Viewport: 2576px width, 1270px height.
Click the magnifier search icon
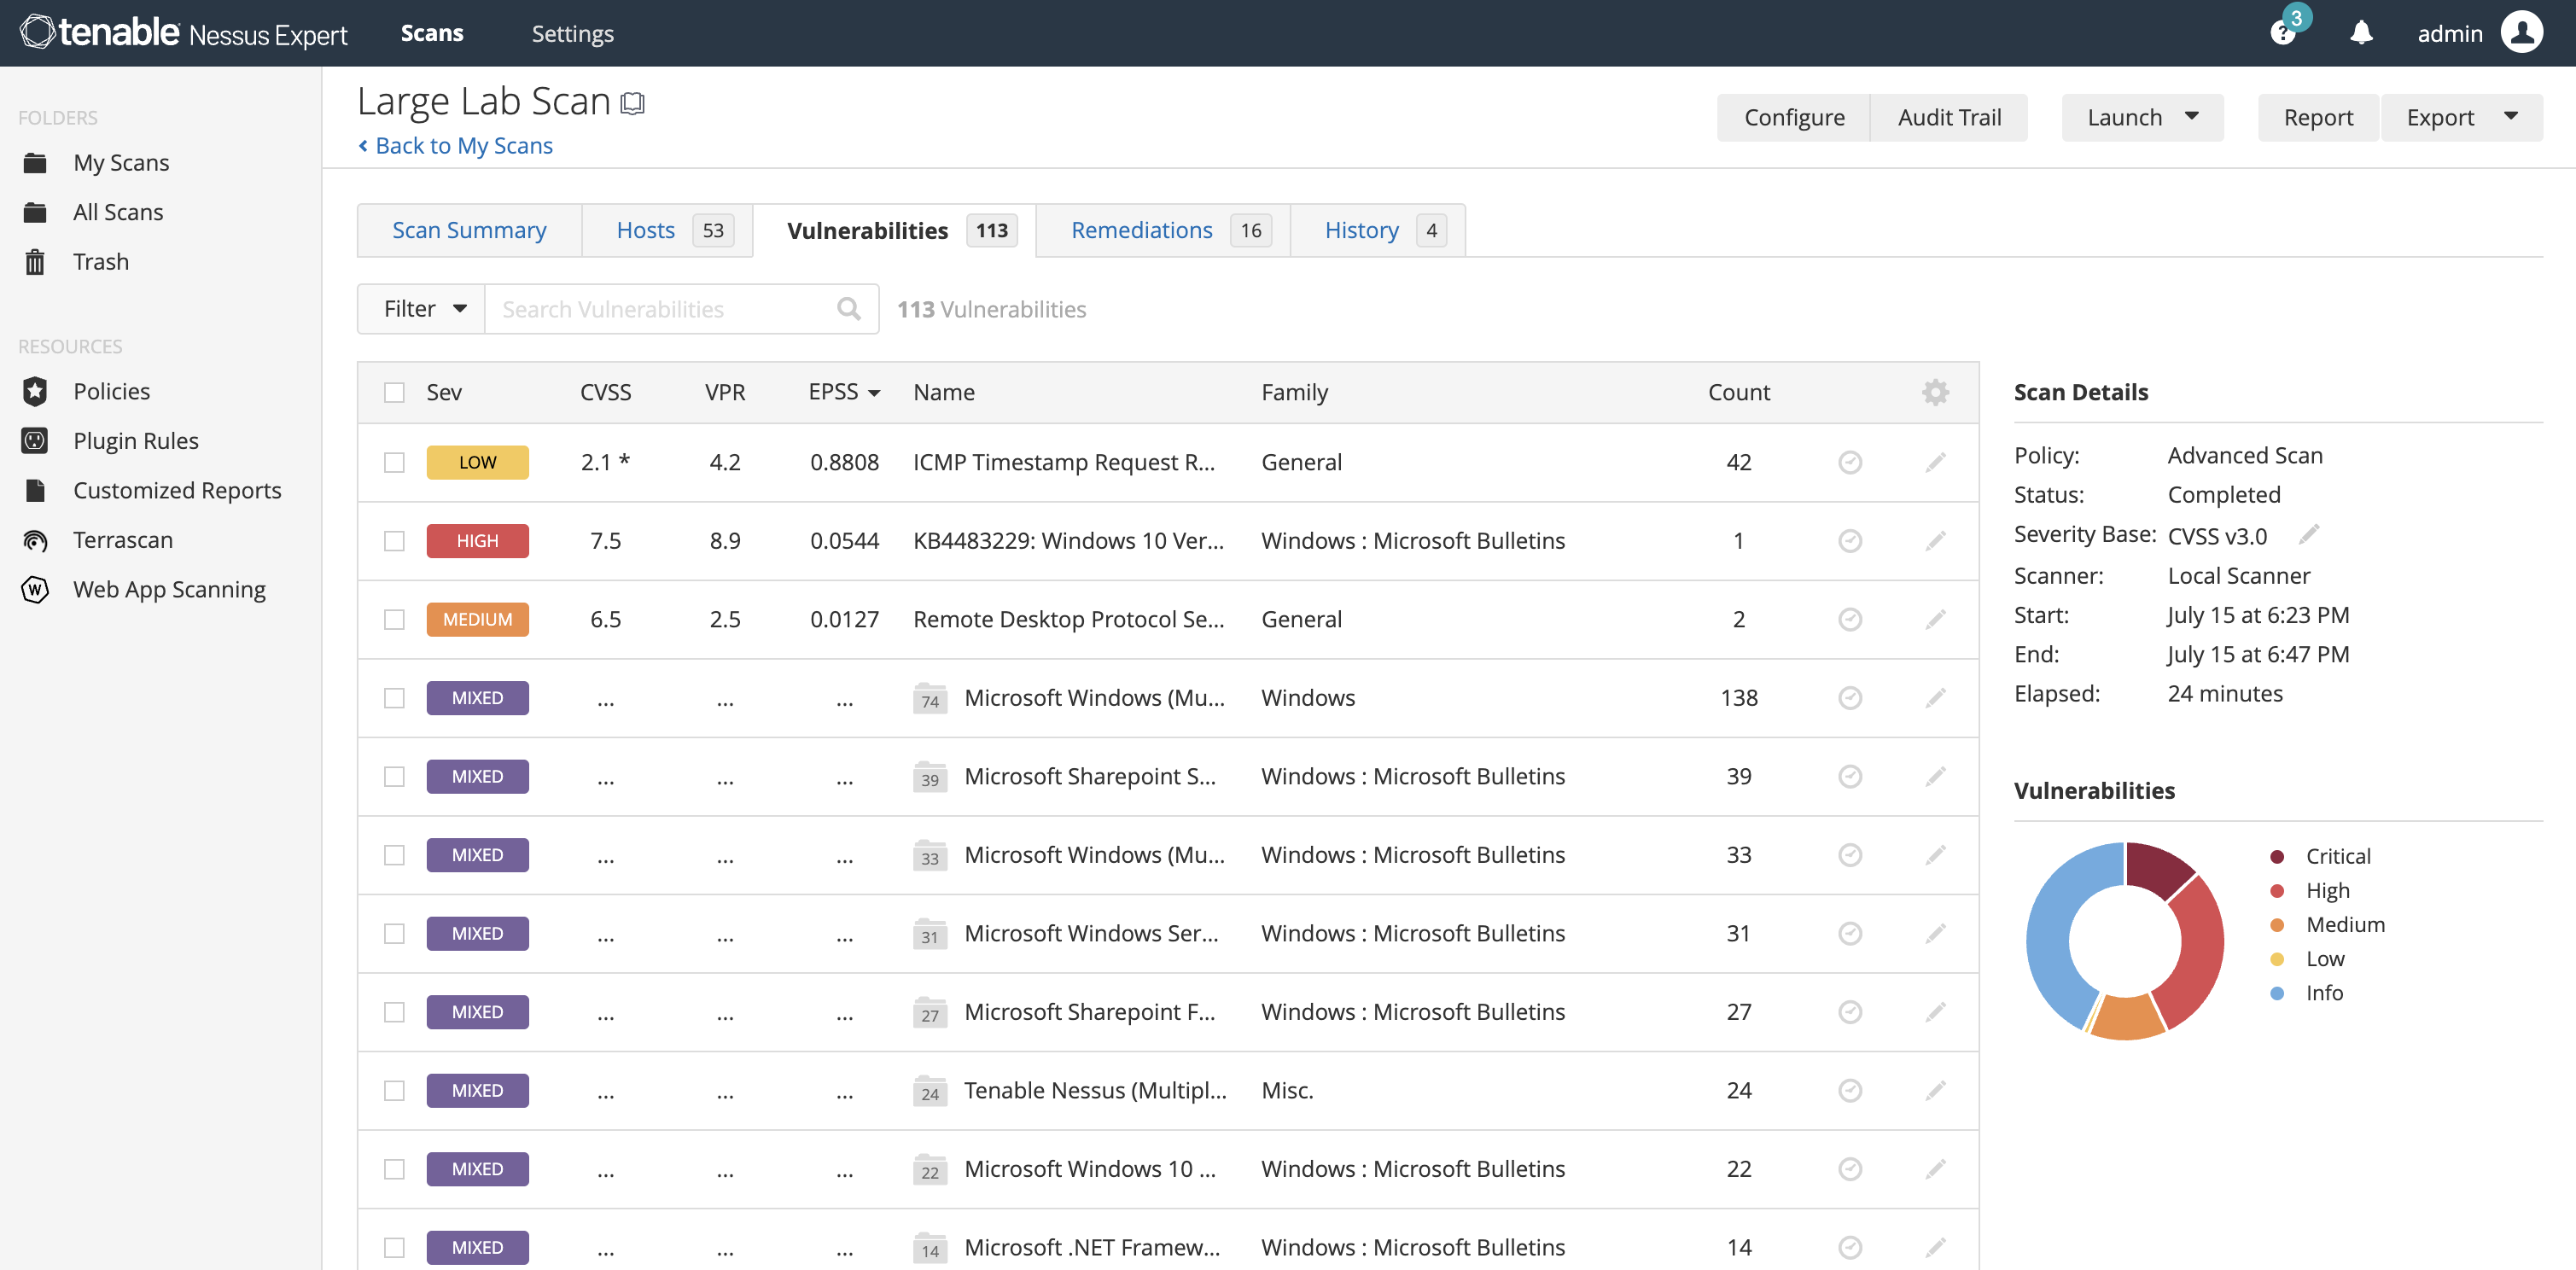coord(849,309)
